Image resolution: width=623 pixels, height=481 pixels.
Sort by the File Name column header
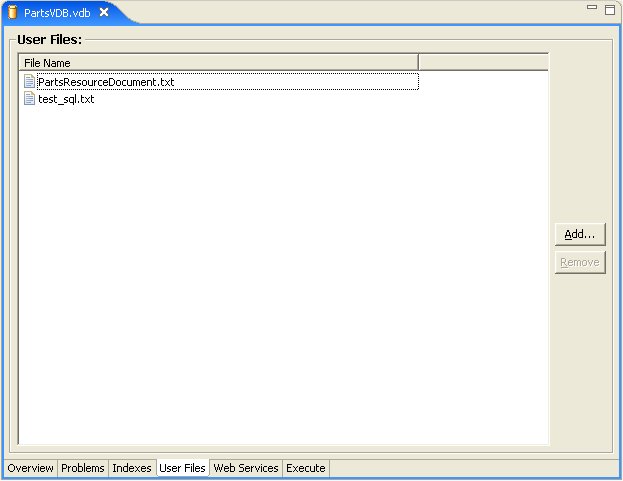[218, 63]
